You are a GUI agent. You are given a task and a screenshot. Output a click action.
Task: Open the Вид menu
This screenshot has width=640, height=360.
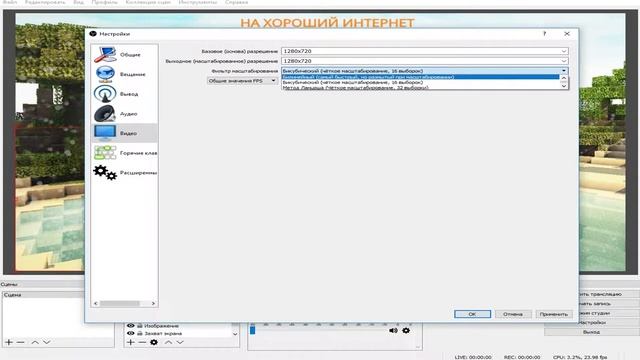click(78, 2)
